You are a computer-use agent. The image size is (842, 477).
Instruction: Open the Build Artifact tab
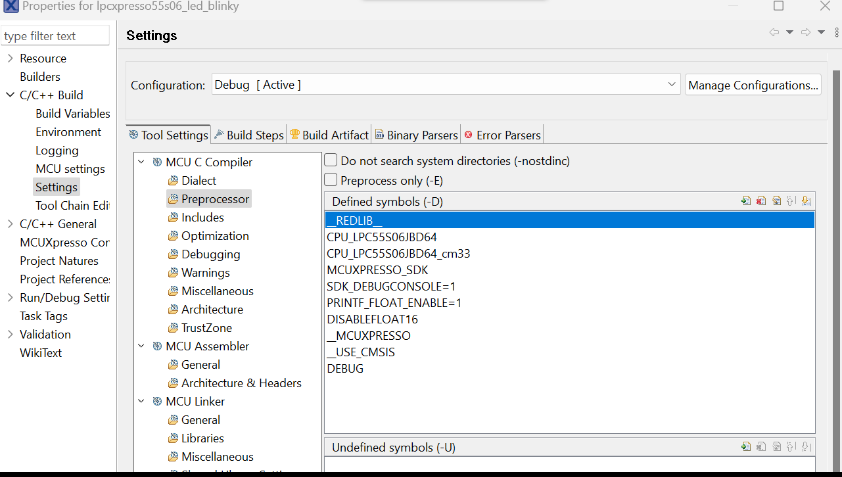[x=329, y=135]
